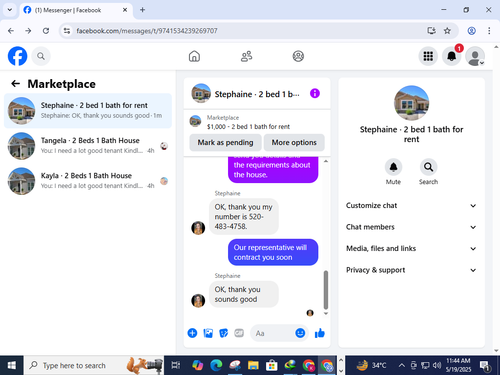Open large listing thumbnail in info panel

coord(411,103)
